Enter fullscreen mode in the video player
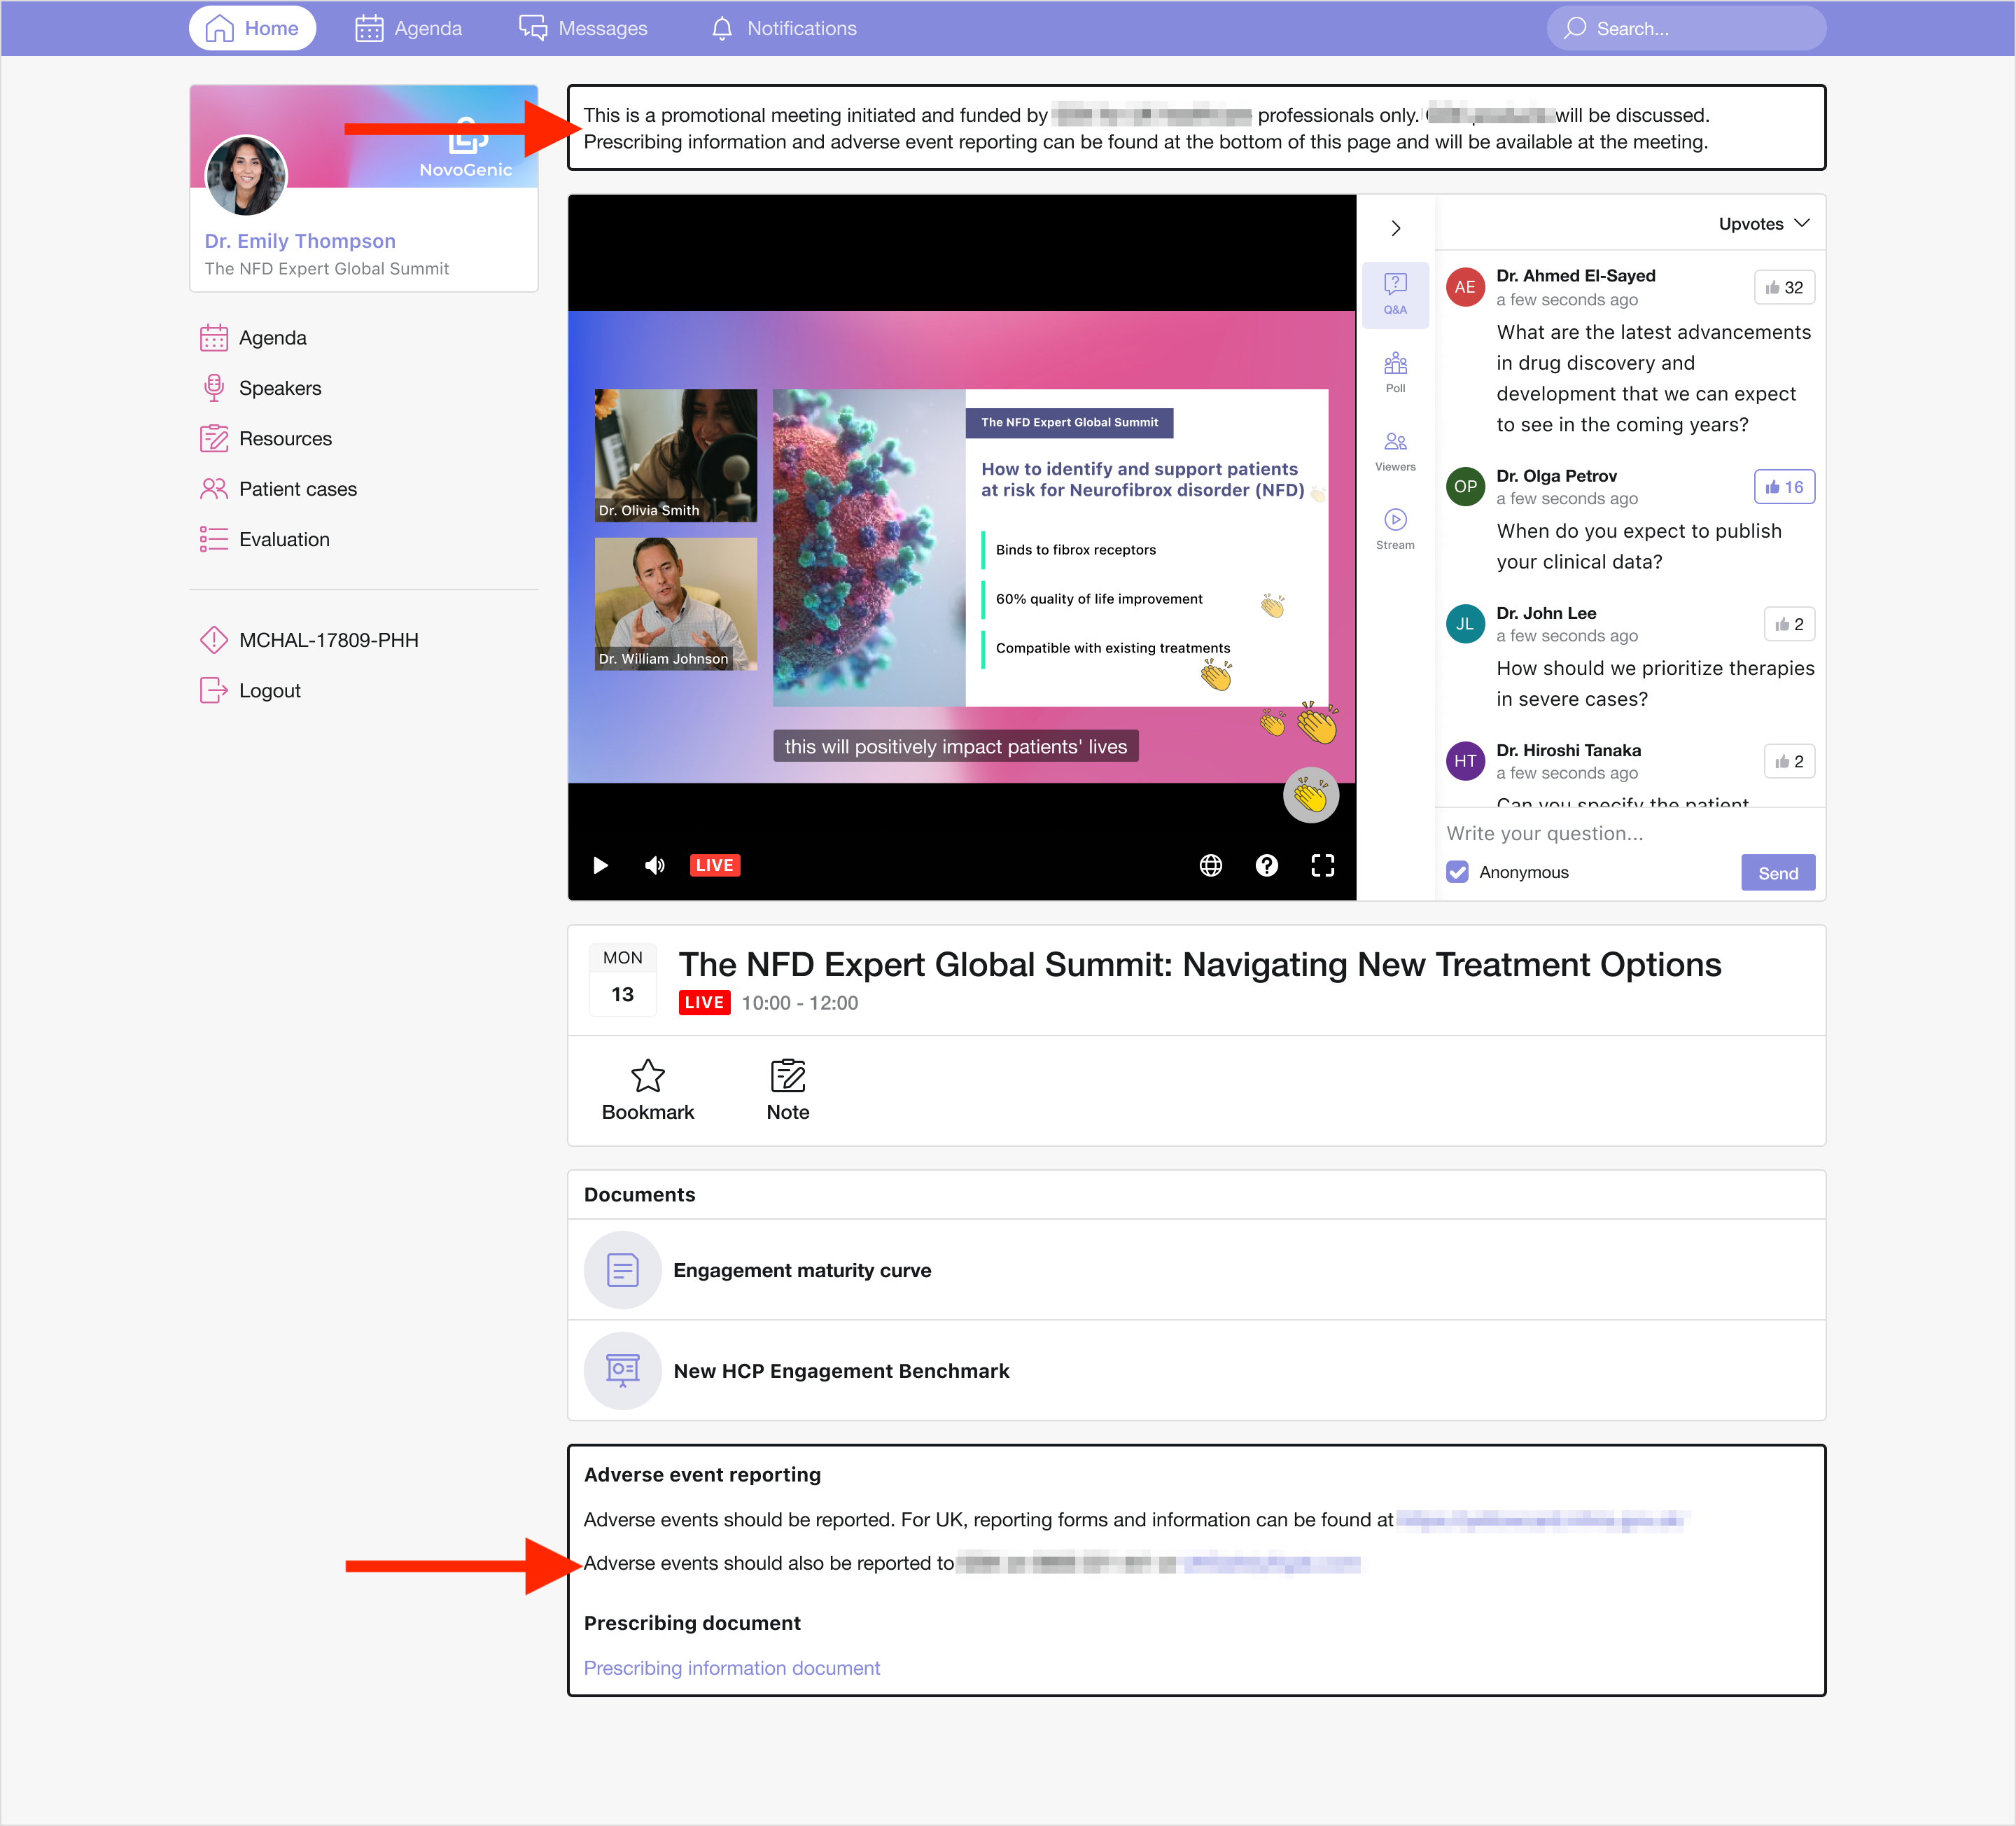Screen dimensions: 2016x1826 pyautogui.click(x=1322, y=865)
